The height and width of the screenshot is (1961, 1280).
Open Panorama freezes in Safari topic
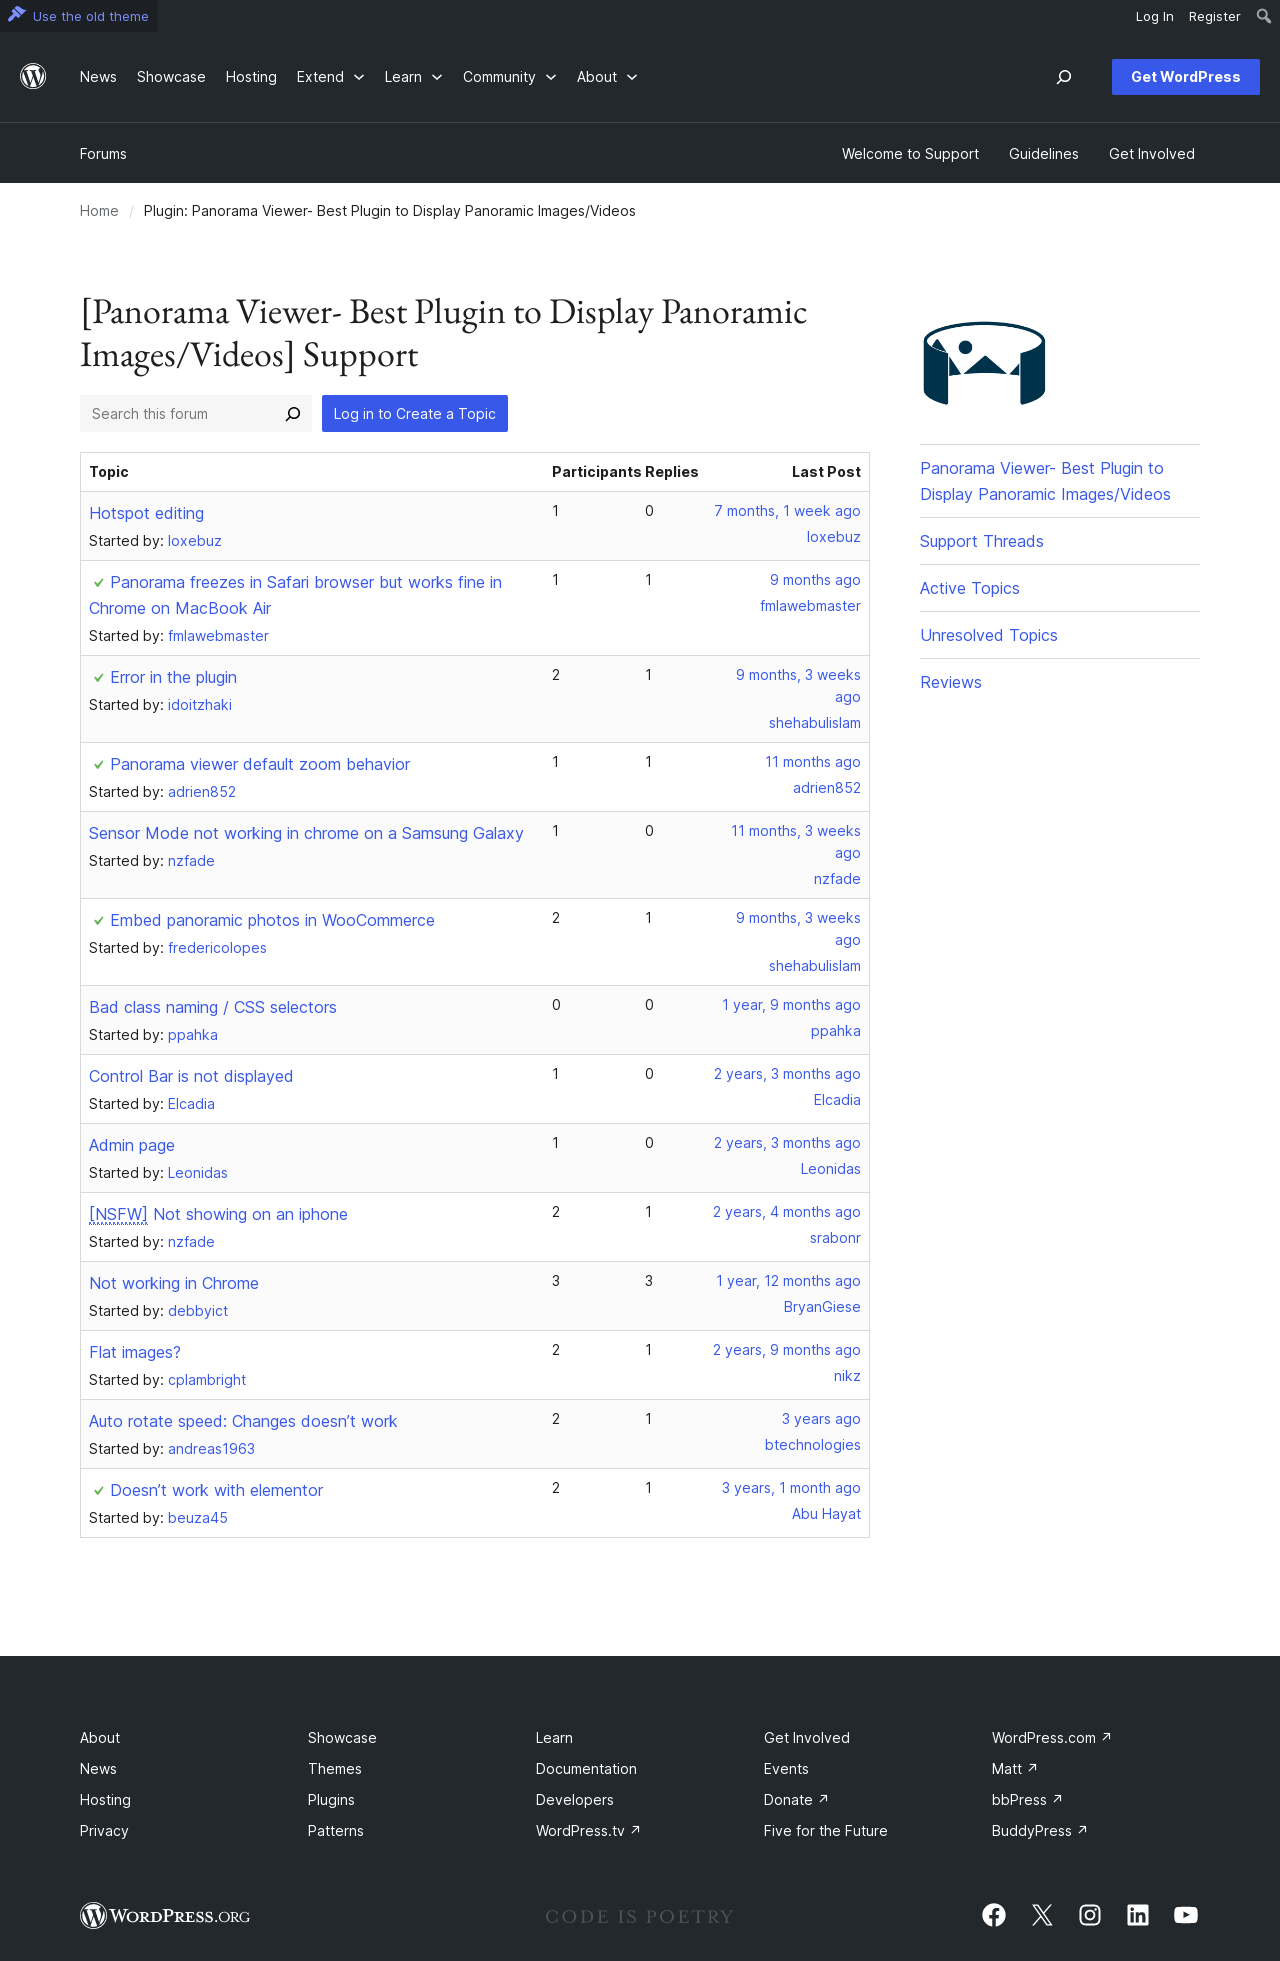point(296,595)
